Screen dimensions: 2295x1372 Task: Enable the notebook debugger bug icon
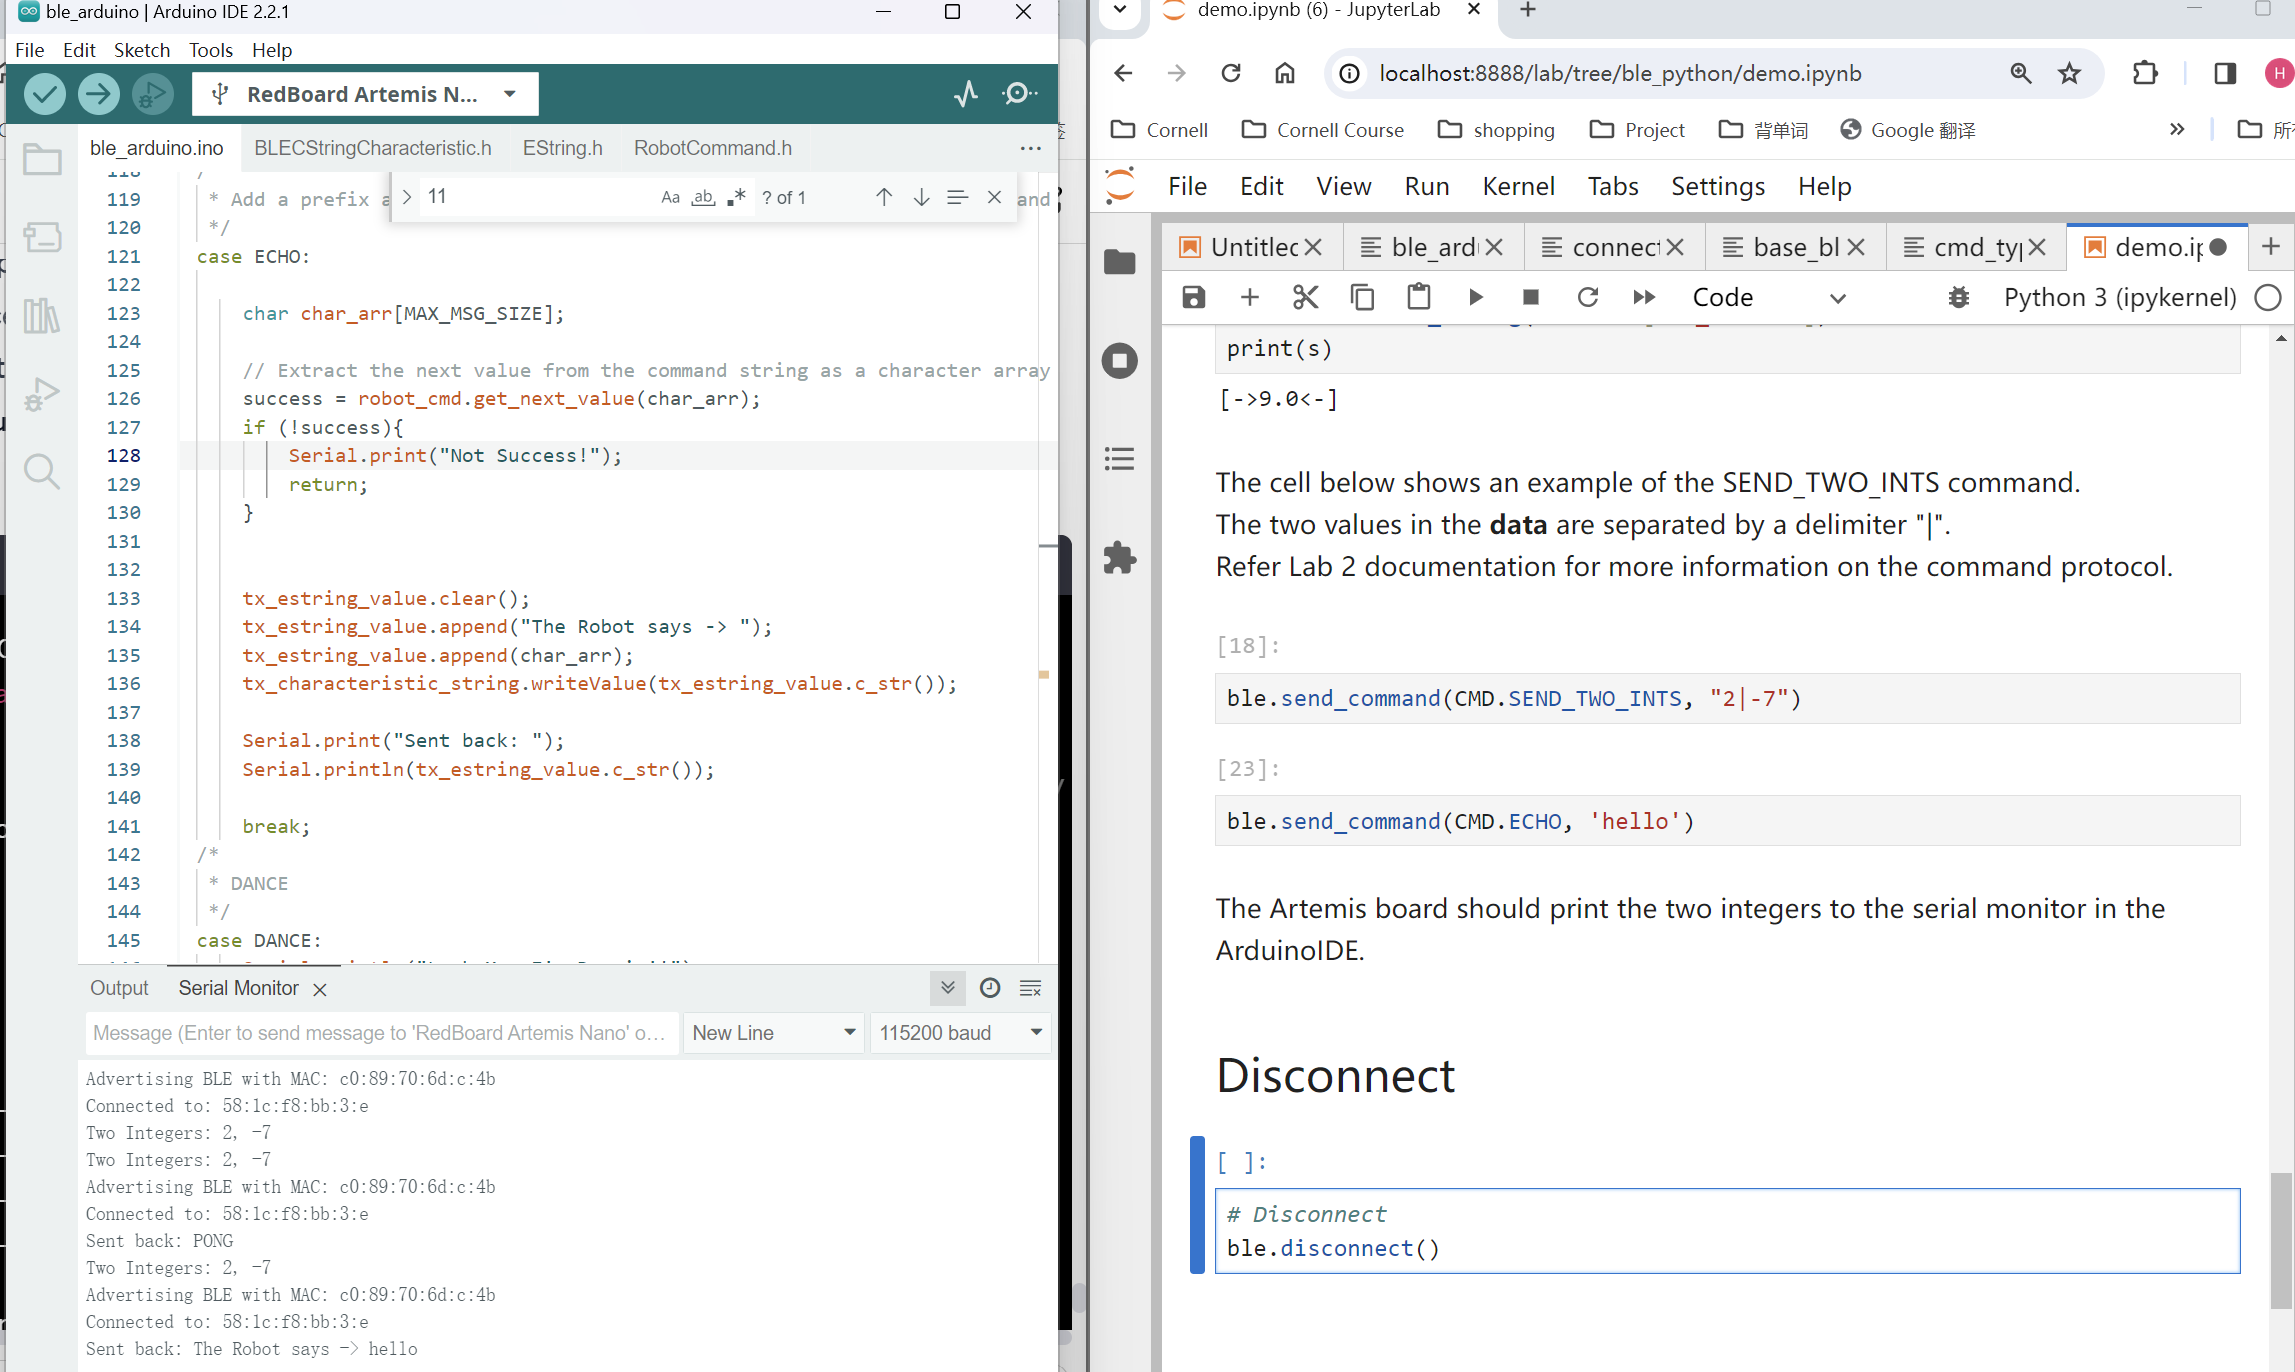(1959, 297)
